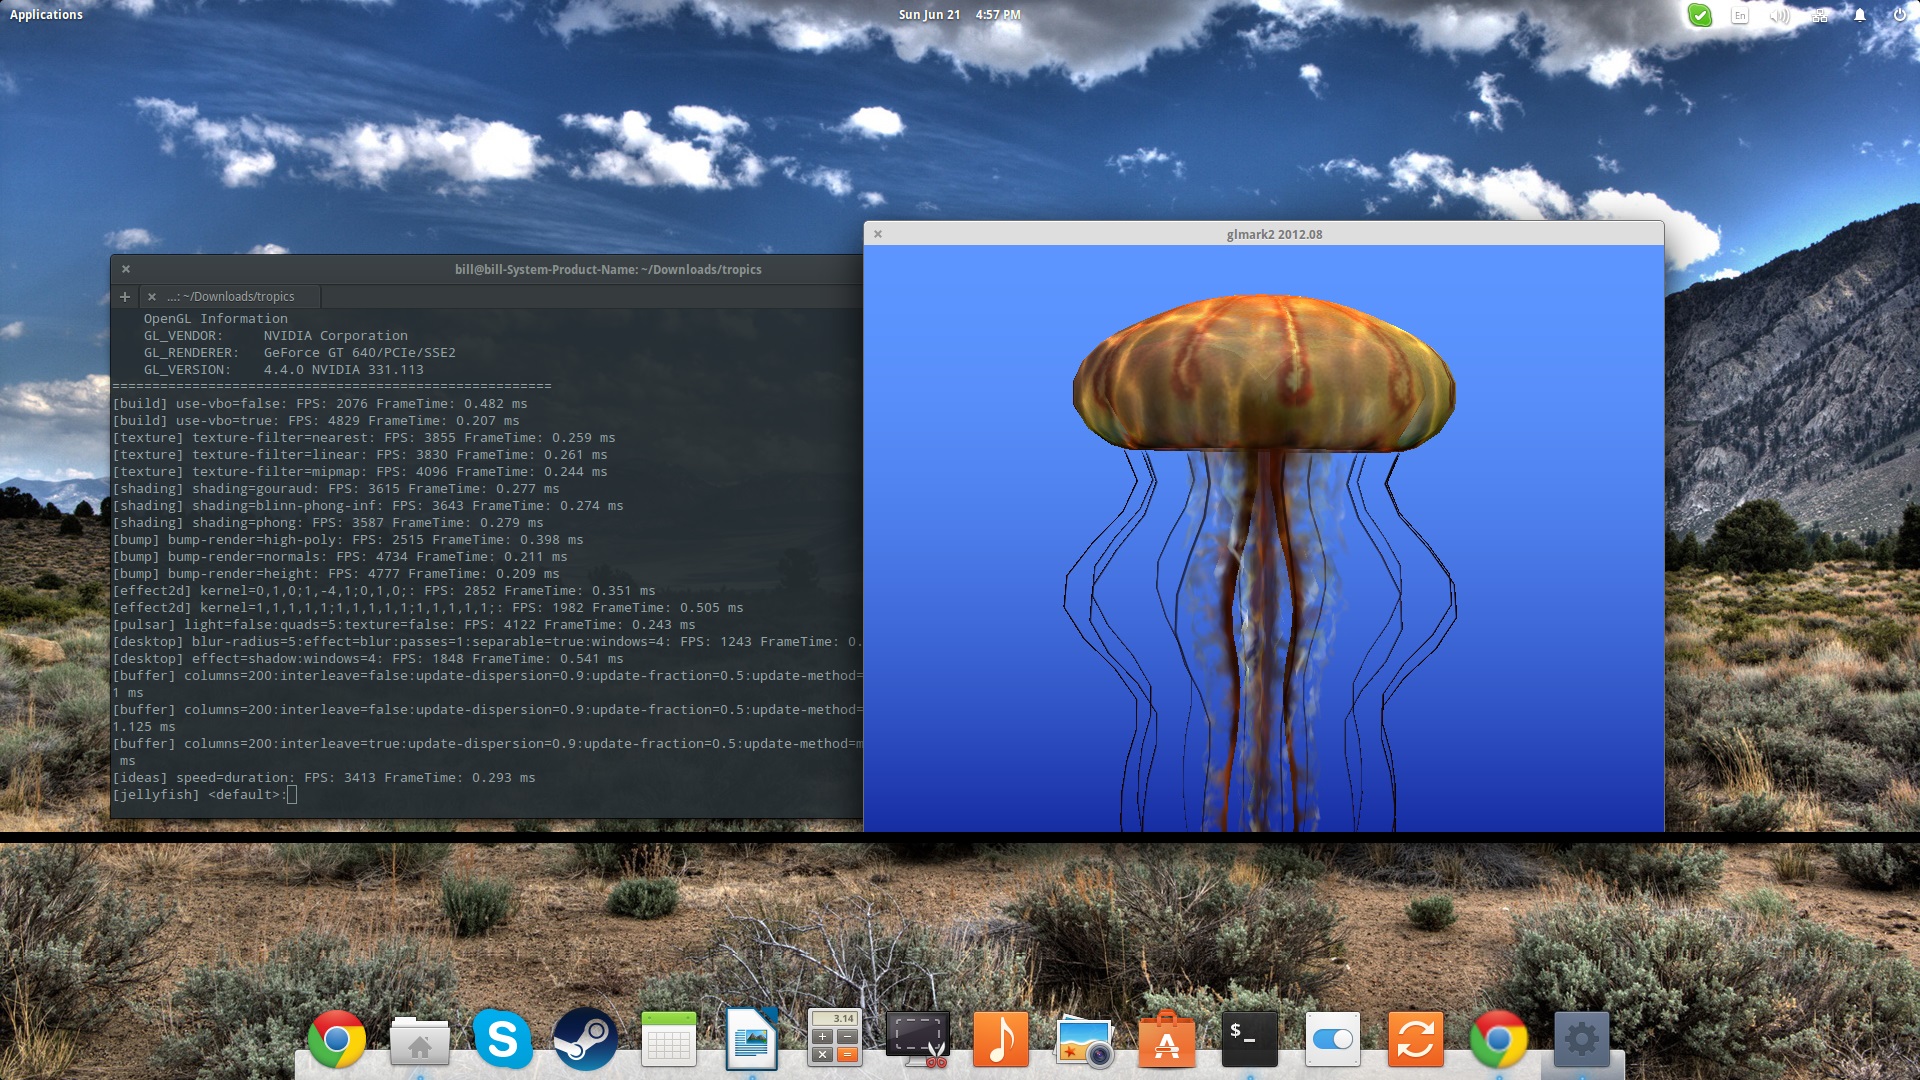Click the GL_VERSION 4.4.0 NVIDIA line
The height and width of the screenshot is (1080, 1920).
284,369
